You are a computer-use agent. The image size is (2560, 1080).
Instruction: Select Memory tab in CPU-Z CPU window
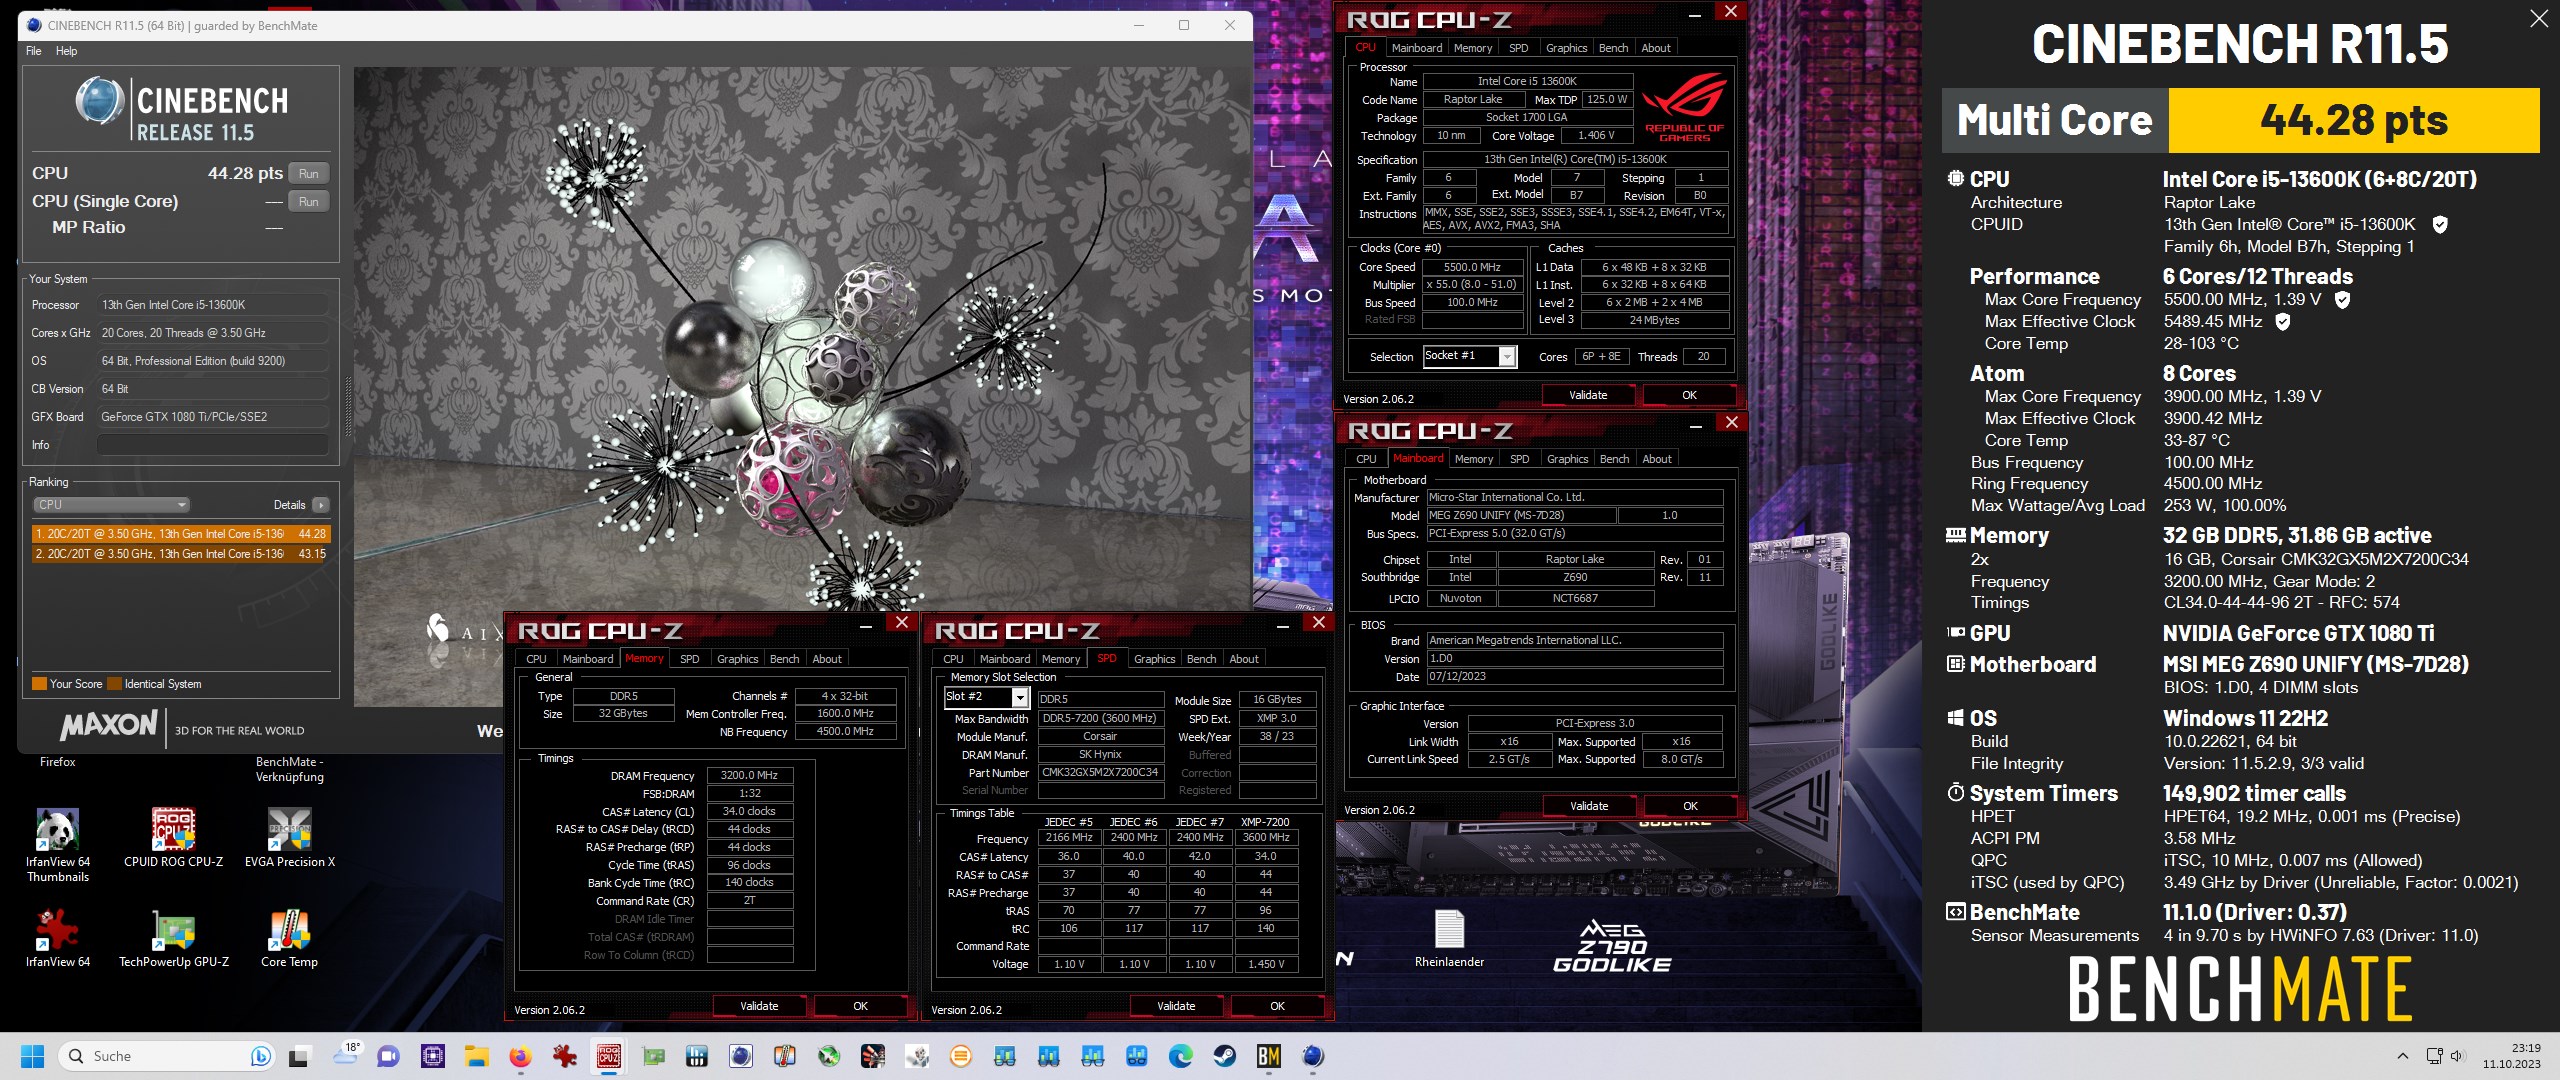(x=1472, y=48)
